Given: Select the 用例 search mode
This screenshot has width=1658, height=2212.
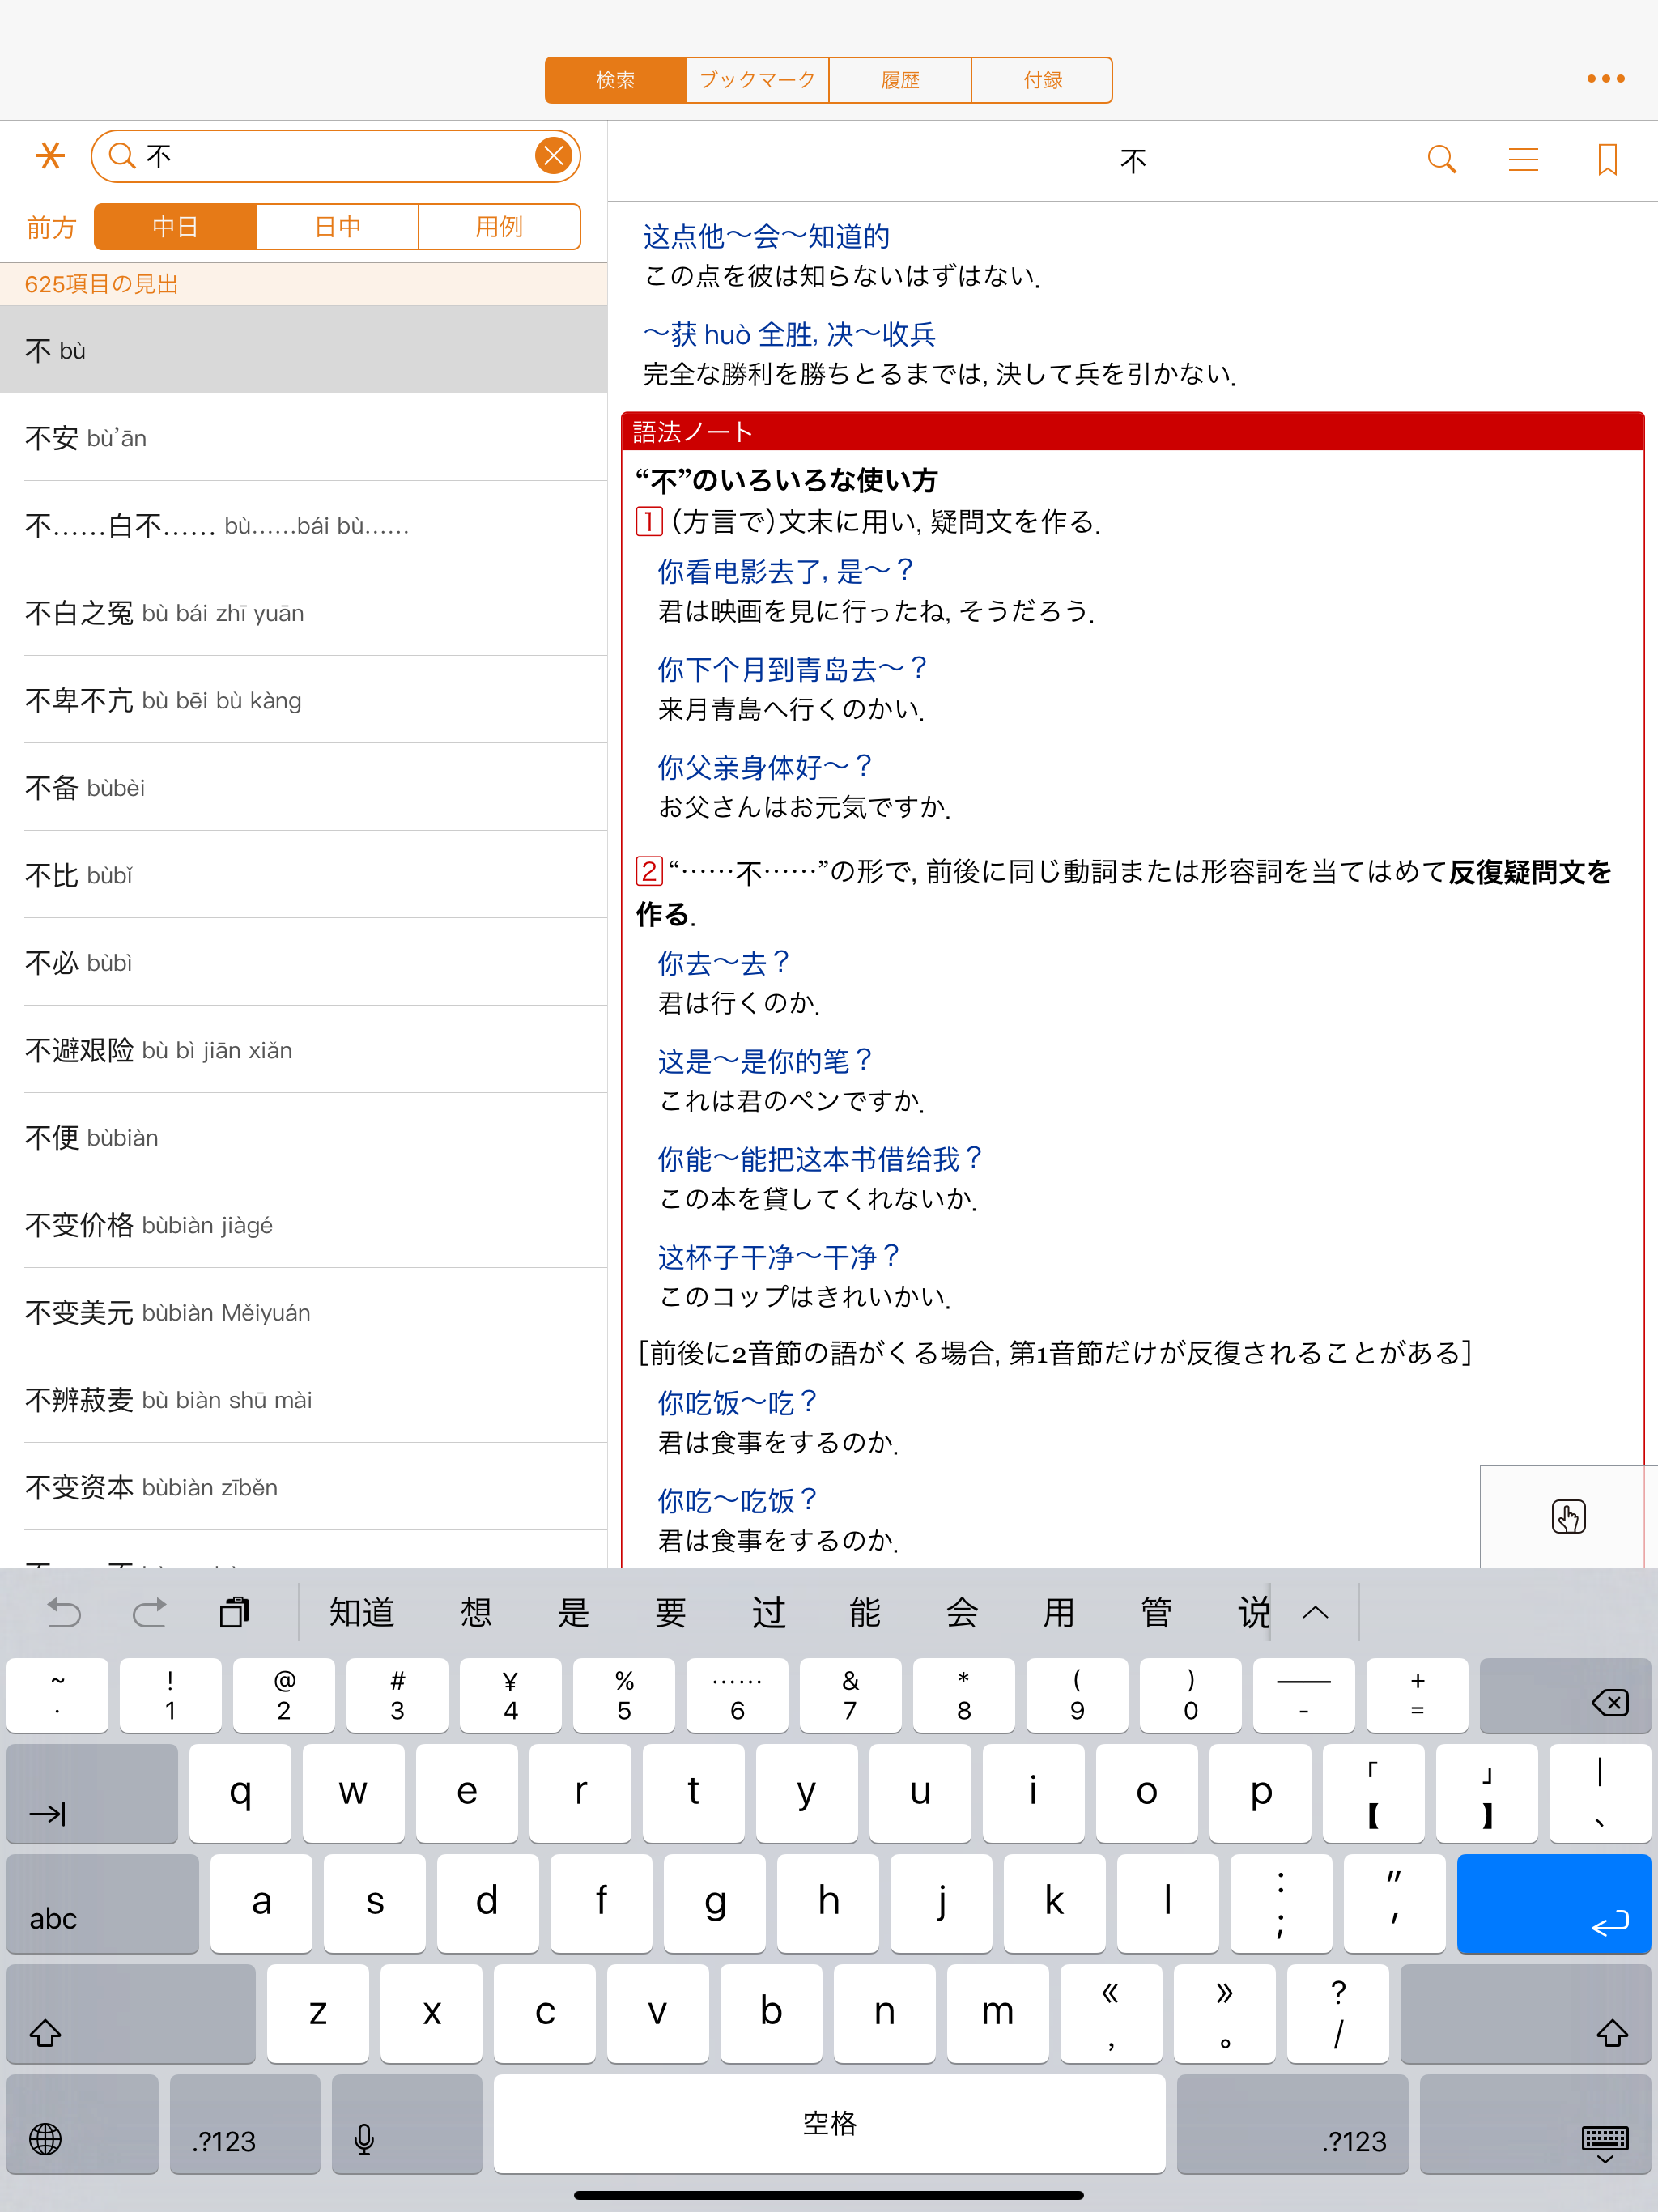Looking at the screenshot, I should click(x=499, y=227).
